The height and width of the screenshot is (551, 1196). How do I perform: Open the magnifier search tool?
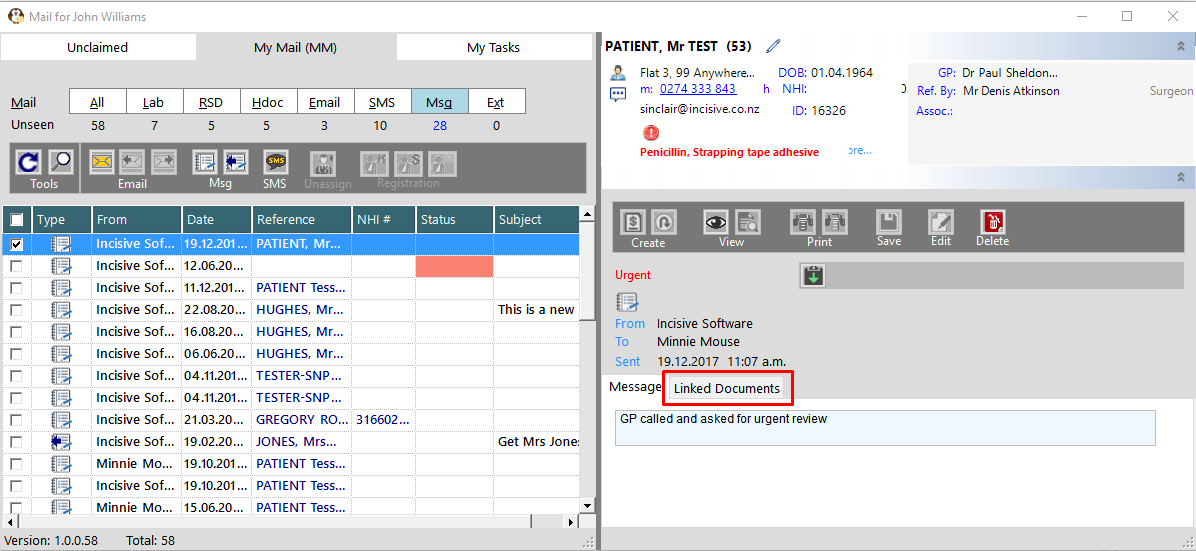[x=60, y=163]
